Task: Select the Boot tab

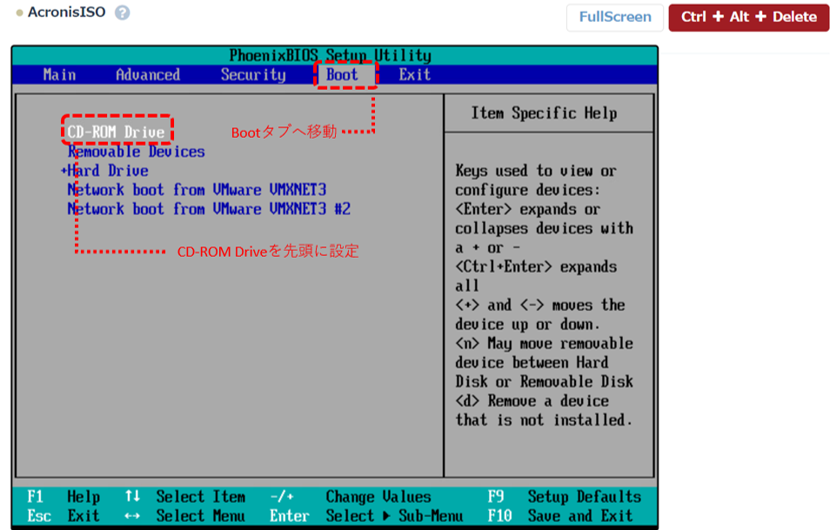Action: pyautogui.click(x=342, y=75)
